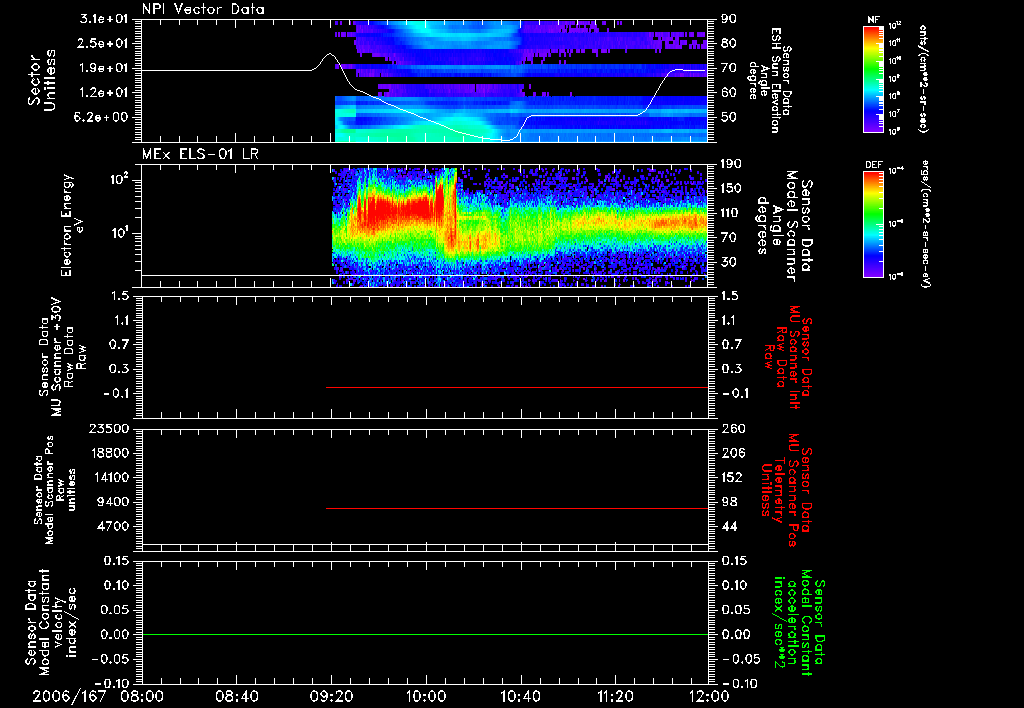Select the "1.2e+01" sector tick label

[104, 93]
